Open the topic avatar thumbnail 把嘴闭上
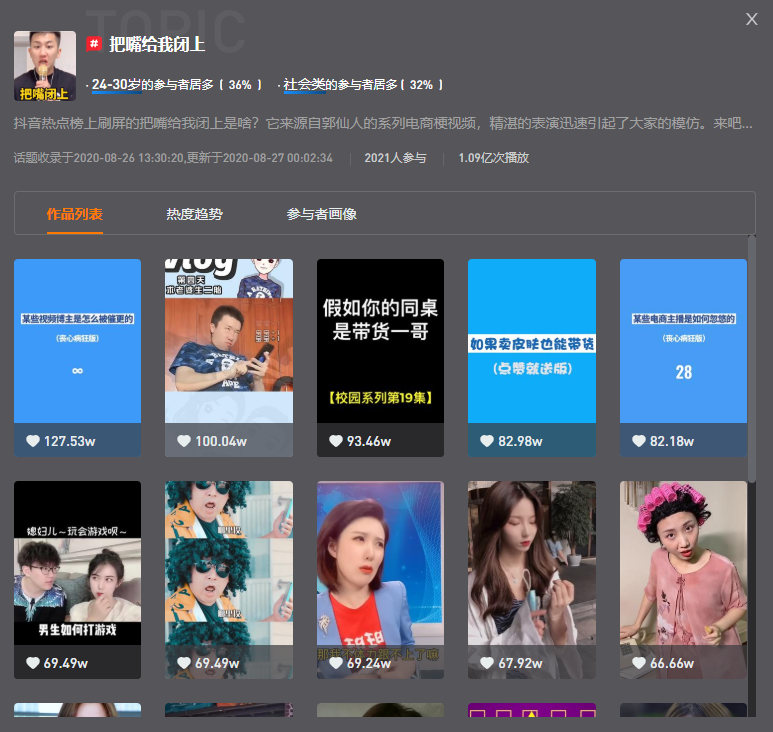The width and height of the screenshot is (773, 732). pos(45,66)
